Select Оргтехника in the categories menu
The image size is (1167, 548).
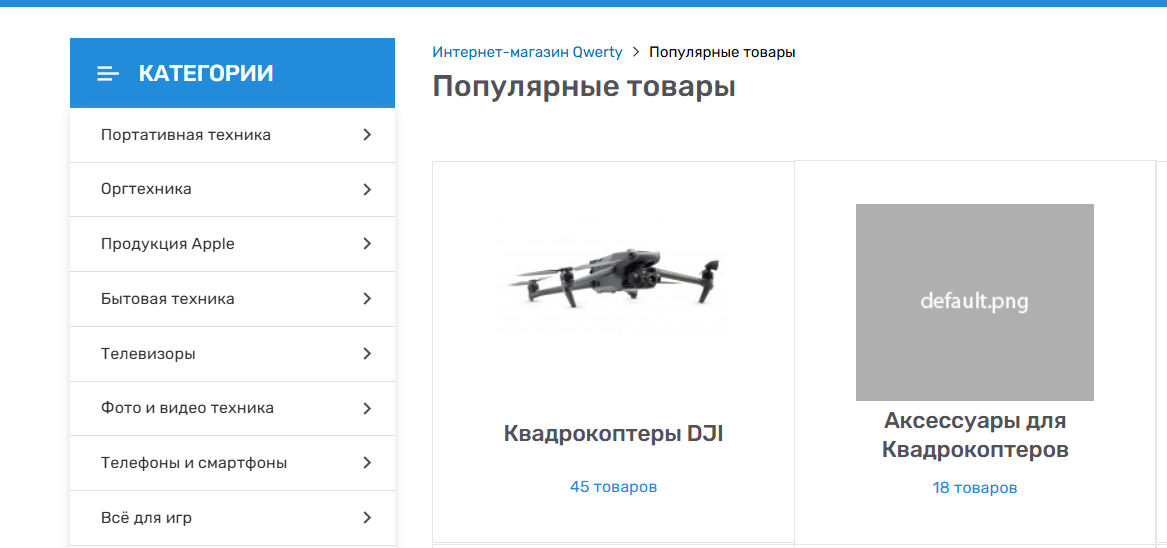pos(146,190)
